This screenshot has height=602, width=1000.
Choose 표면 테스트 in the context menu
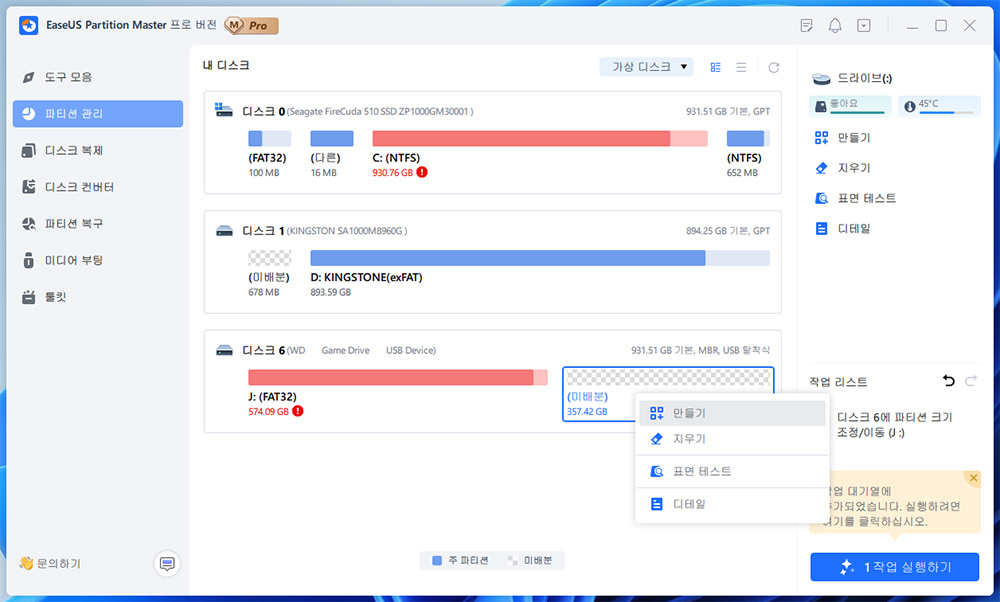(x=732, y=472)
